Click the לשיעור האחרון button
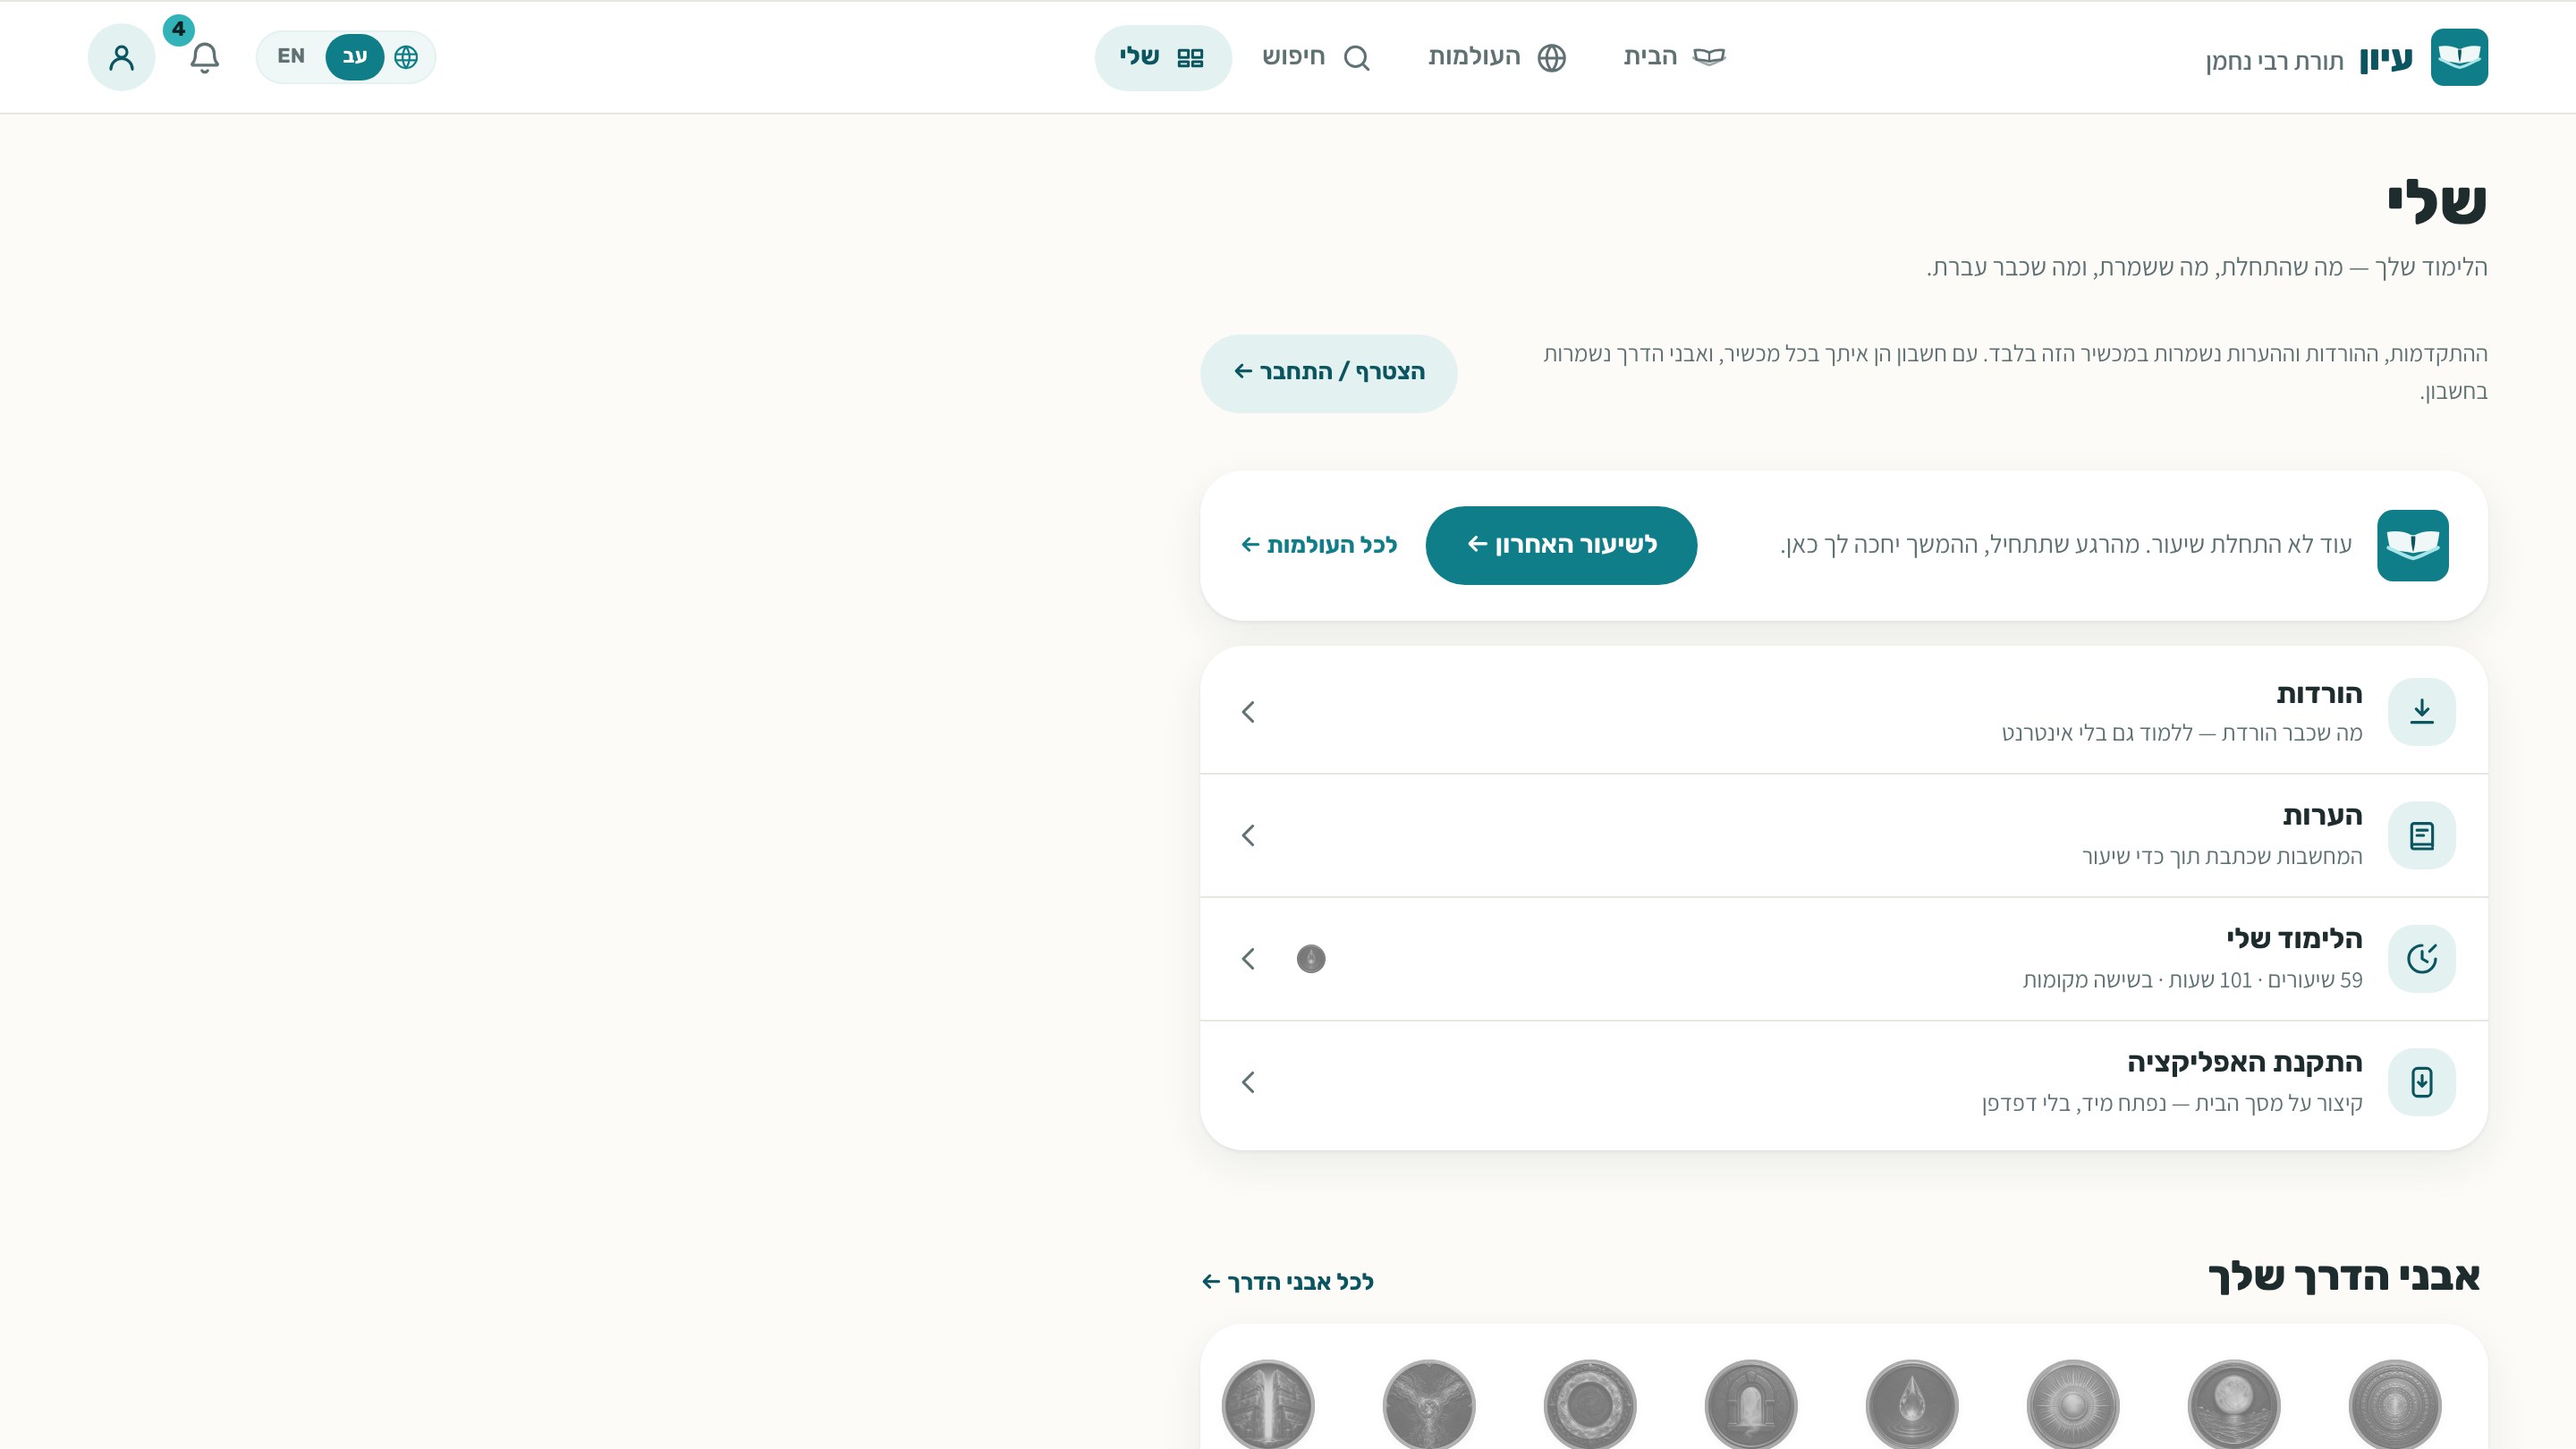The width and height of the screenshot is (2576, 1449). [x=1561, y=545]
